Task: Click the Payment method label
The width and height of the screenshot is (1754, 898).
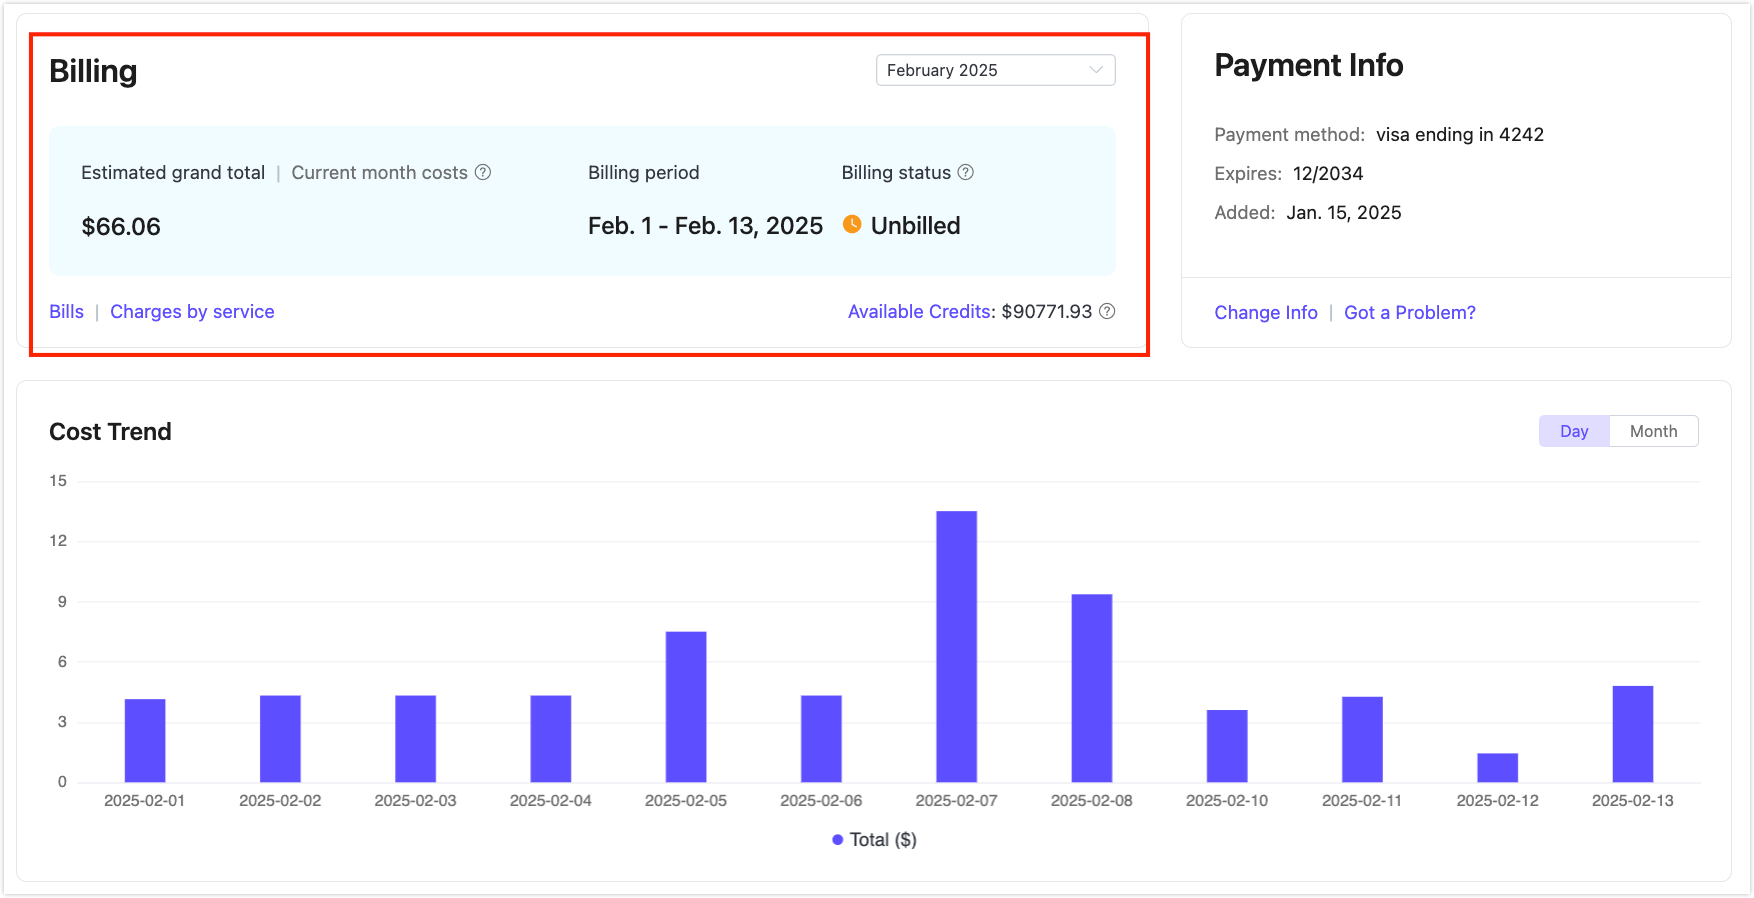Action: 1289,134
